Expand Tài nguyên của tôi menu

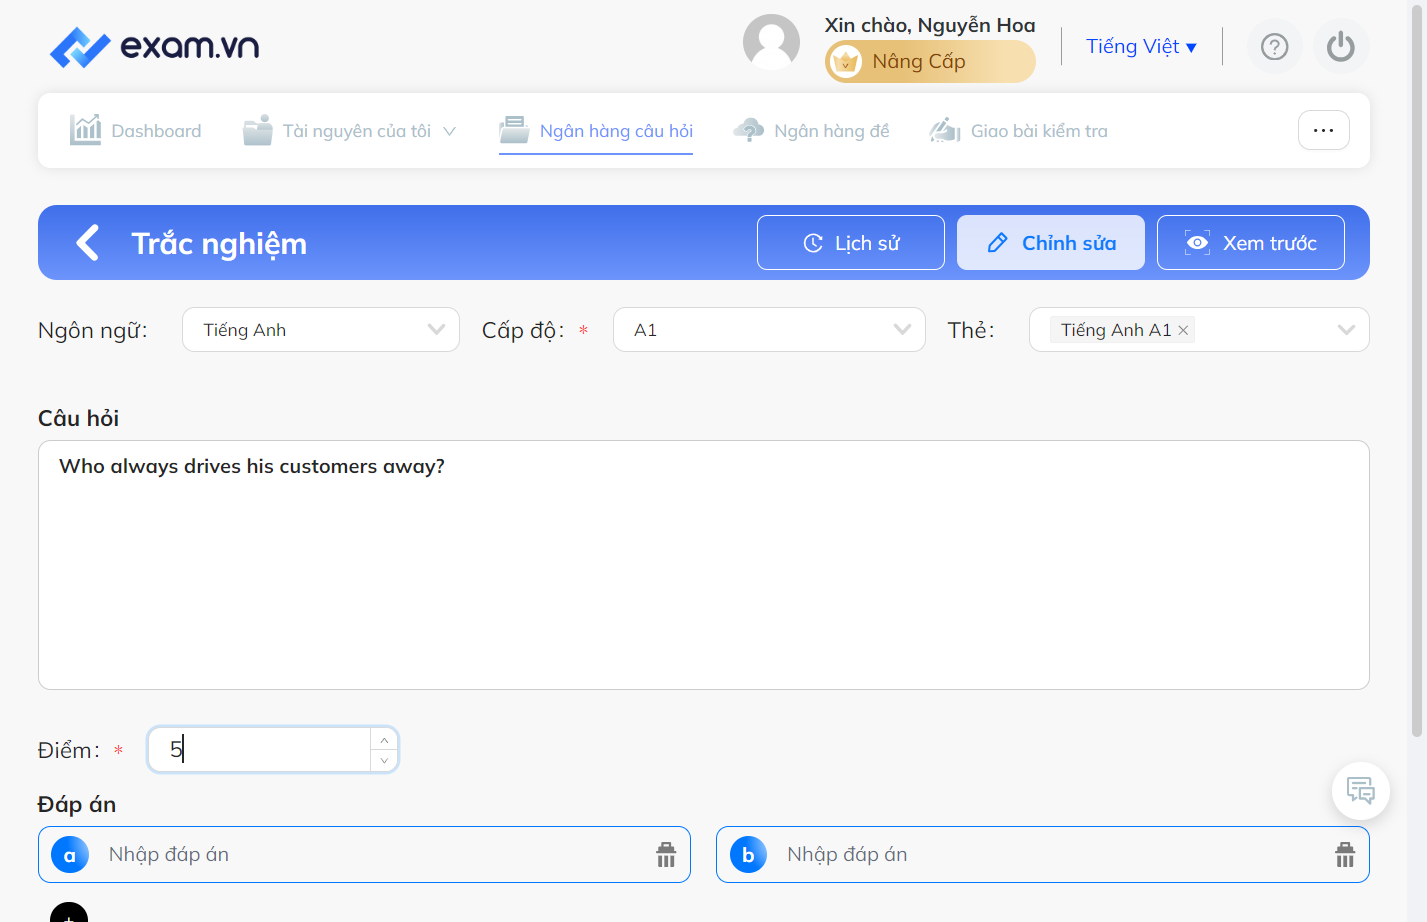(x=349, y=131)
